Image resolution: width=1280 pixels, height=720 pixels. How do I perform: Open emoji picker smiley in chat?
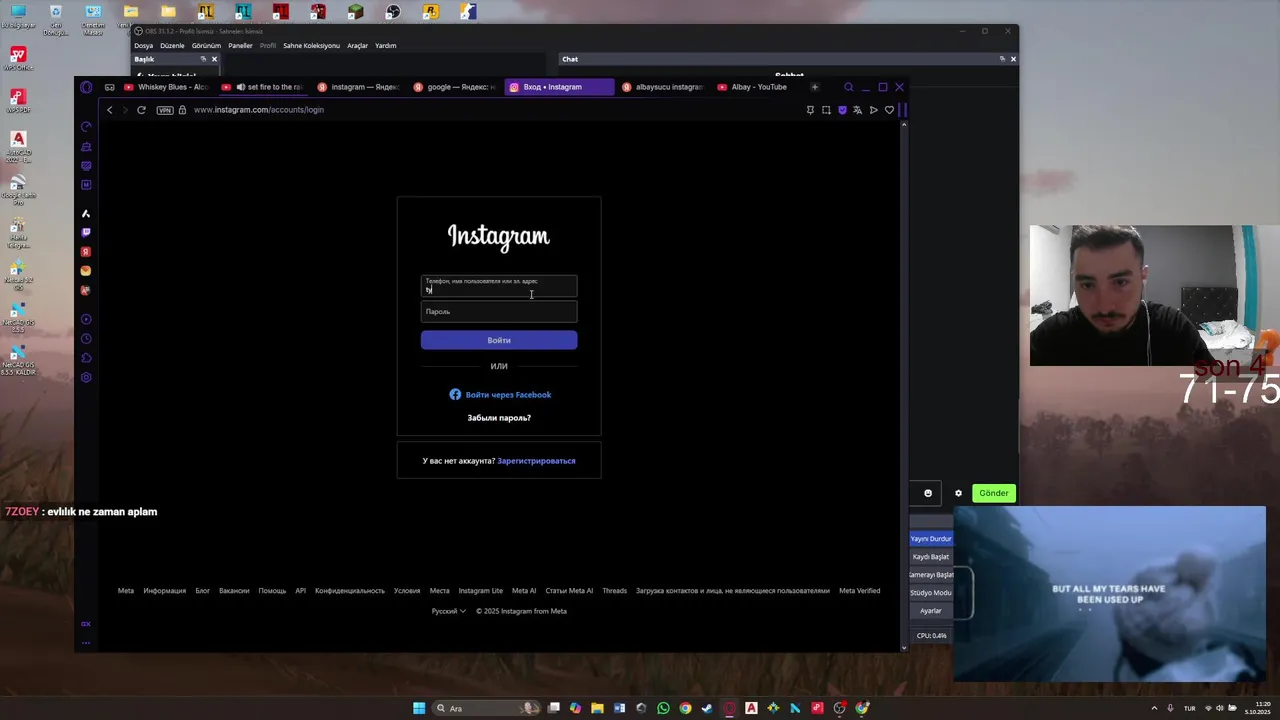click(928, 493)
